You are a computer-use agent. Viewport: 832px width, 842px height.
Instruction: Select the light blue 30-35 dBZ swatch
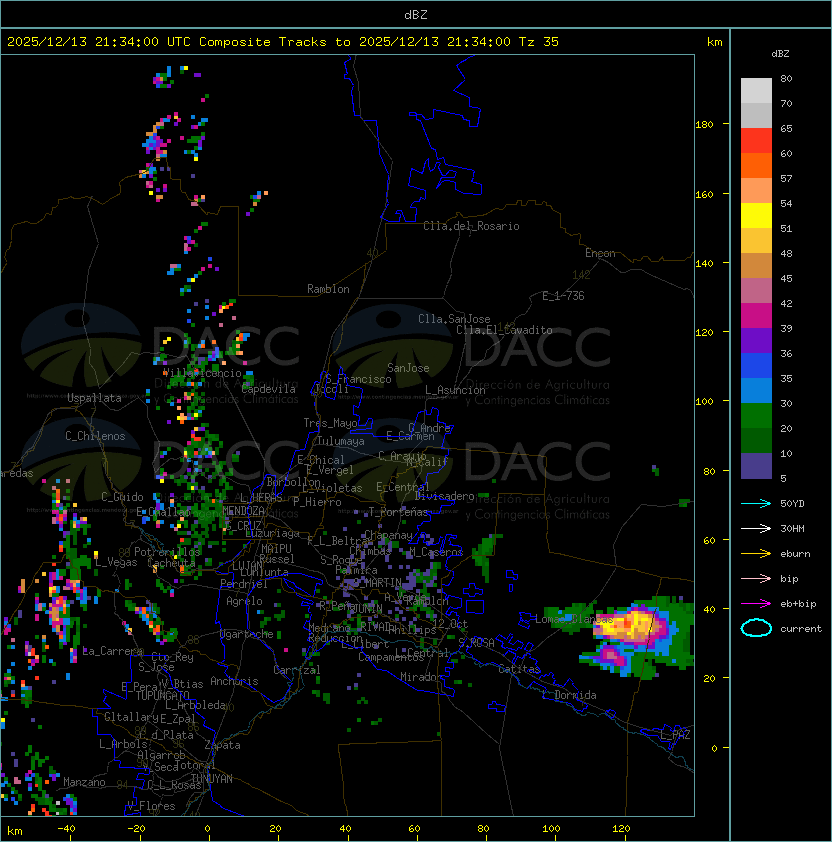click(756, 391)
